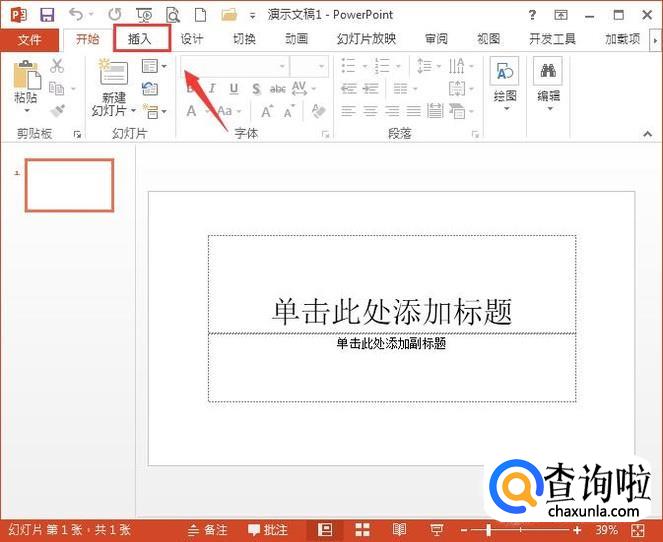Expand bullets list dropdown
The width and height of the screenshot is (663, 542).
click(x=364, y=66)
